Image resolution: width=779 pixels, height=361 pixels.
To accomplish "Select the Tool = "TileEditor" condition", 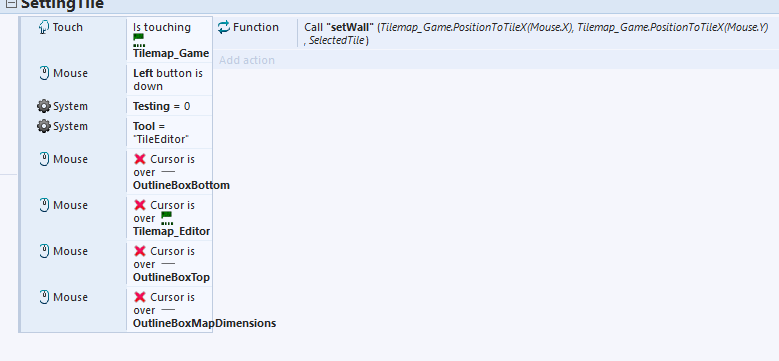I will click(169, 132).
